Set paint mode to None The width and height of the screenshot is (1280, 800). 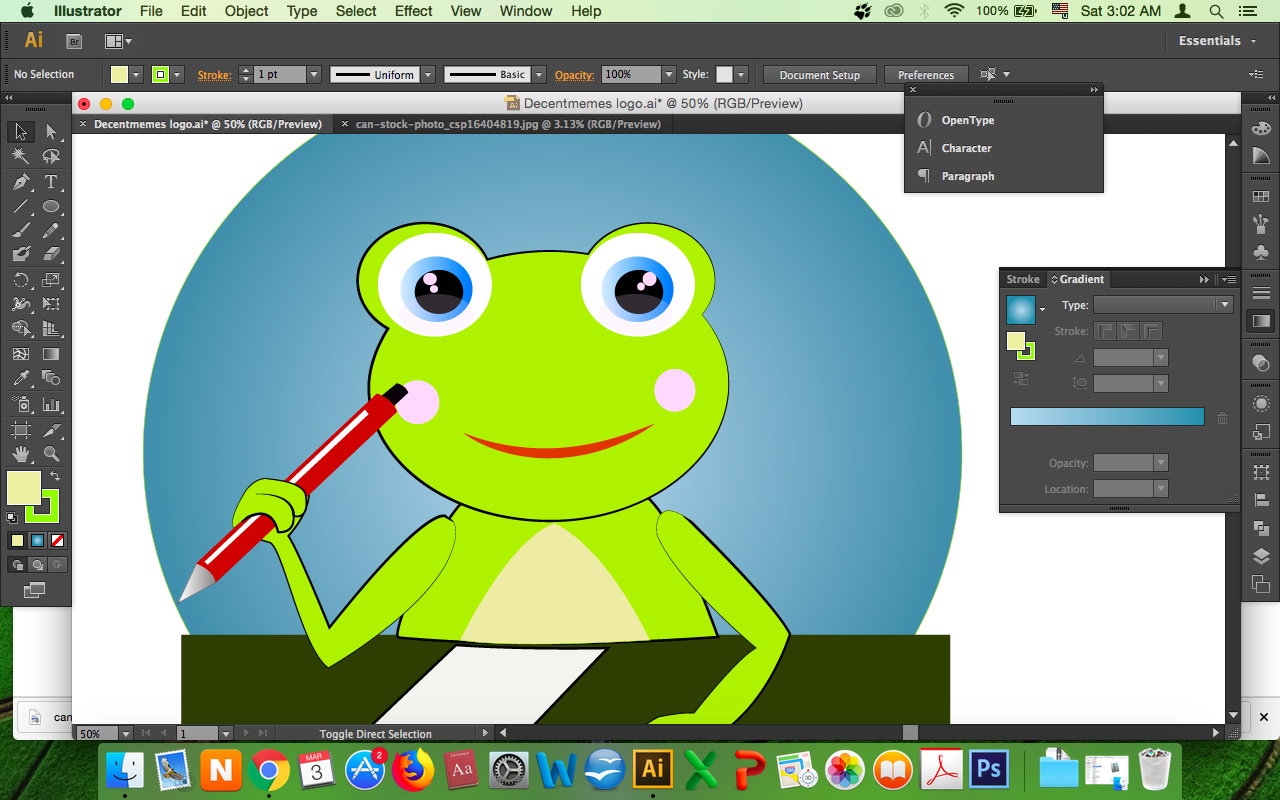58,541
